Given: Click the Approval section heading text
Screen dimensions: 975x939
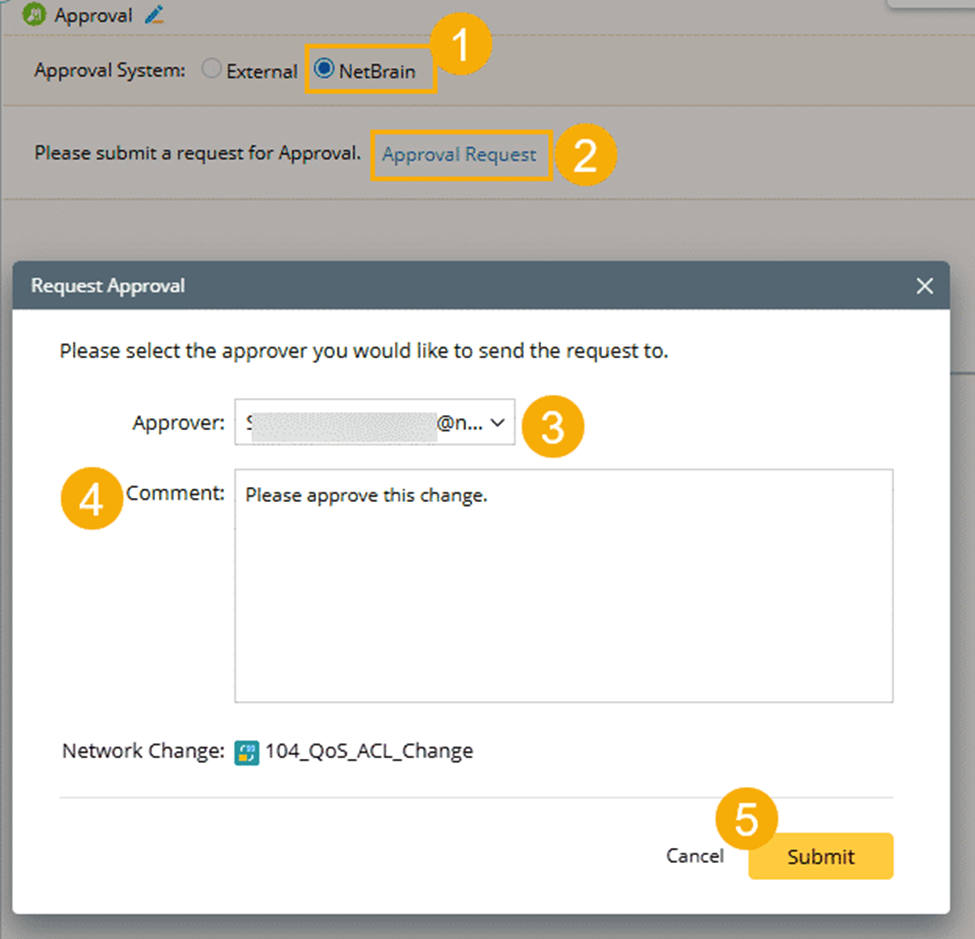Looking at the screenshot, I should 93,15.
